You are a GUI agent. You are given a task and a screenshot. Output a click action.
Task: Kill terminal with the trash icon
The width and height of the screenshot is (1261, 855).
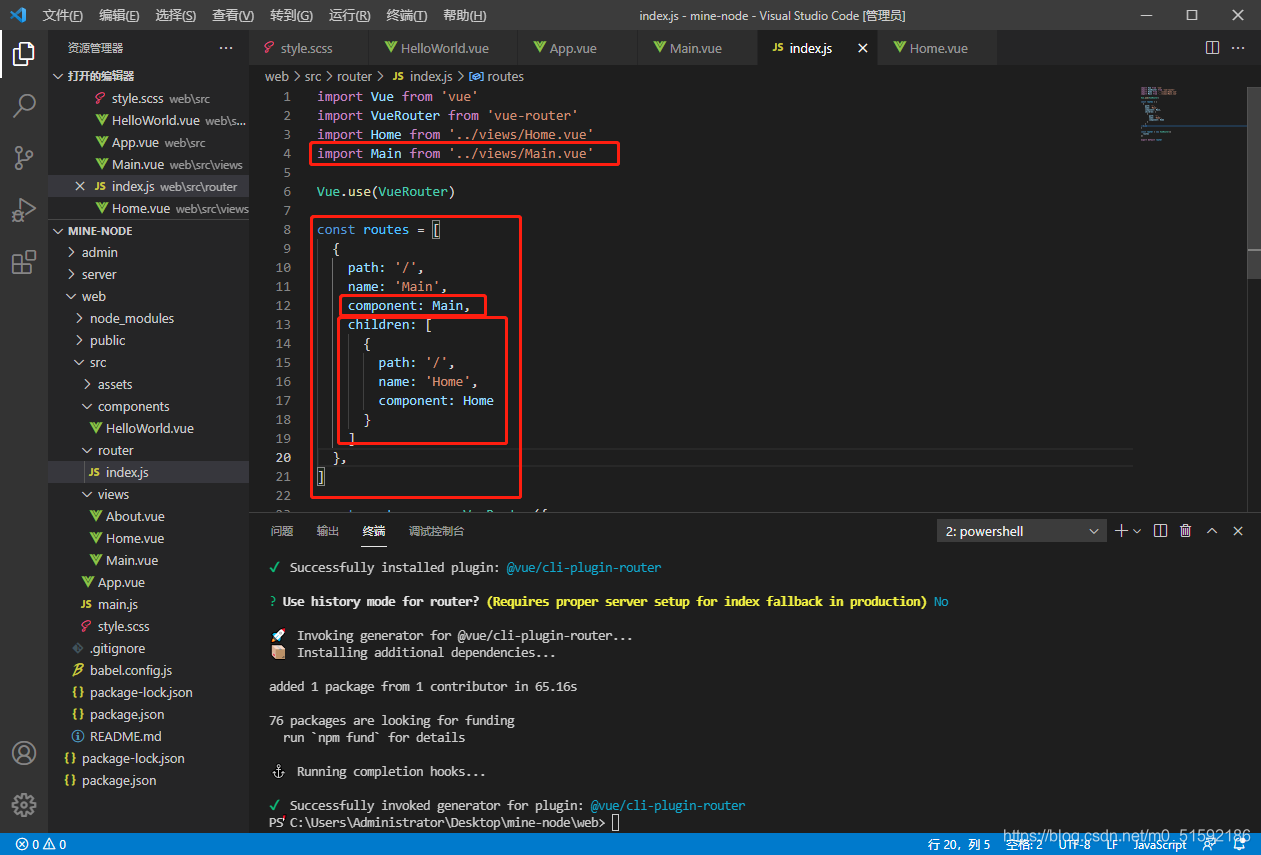1186,531
